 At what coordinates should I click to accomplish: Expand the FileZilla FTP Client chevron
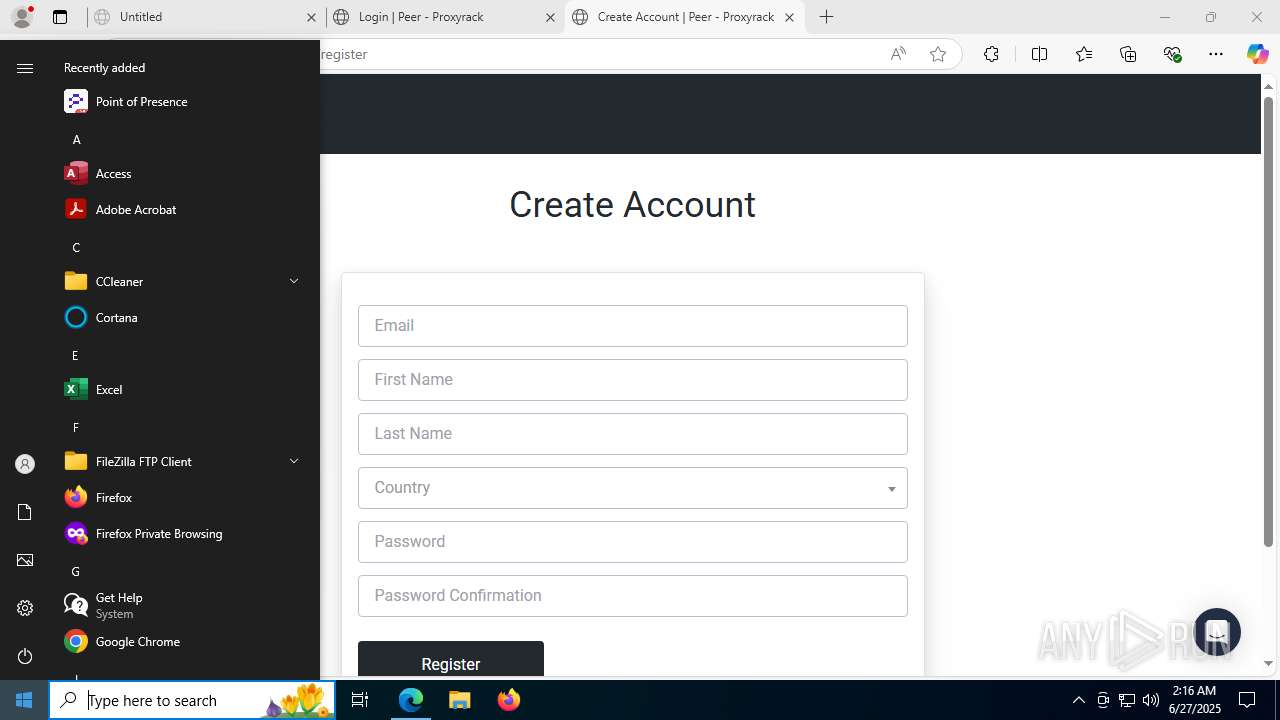pos(294,462)
